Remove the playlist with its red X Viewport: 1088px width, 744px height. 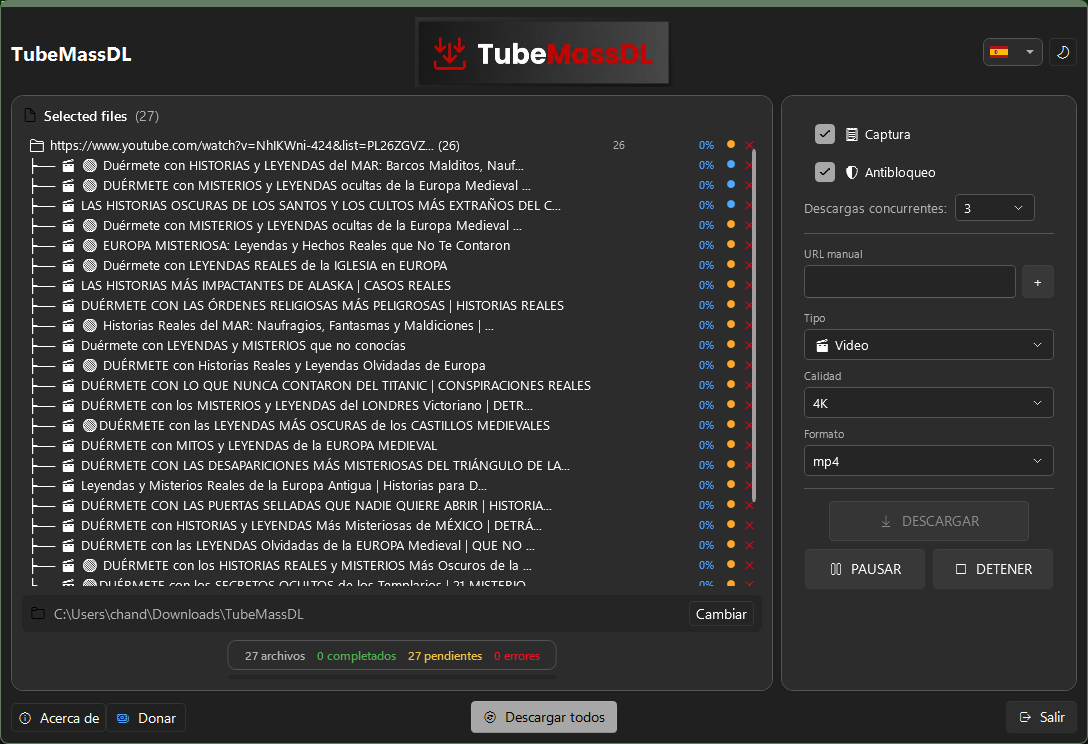click(x=749, y=145)
